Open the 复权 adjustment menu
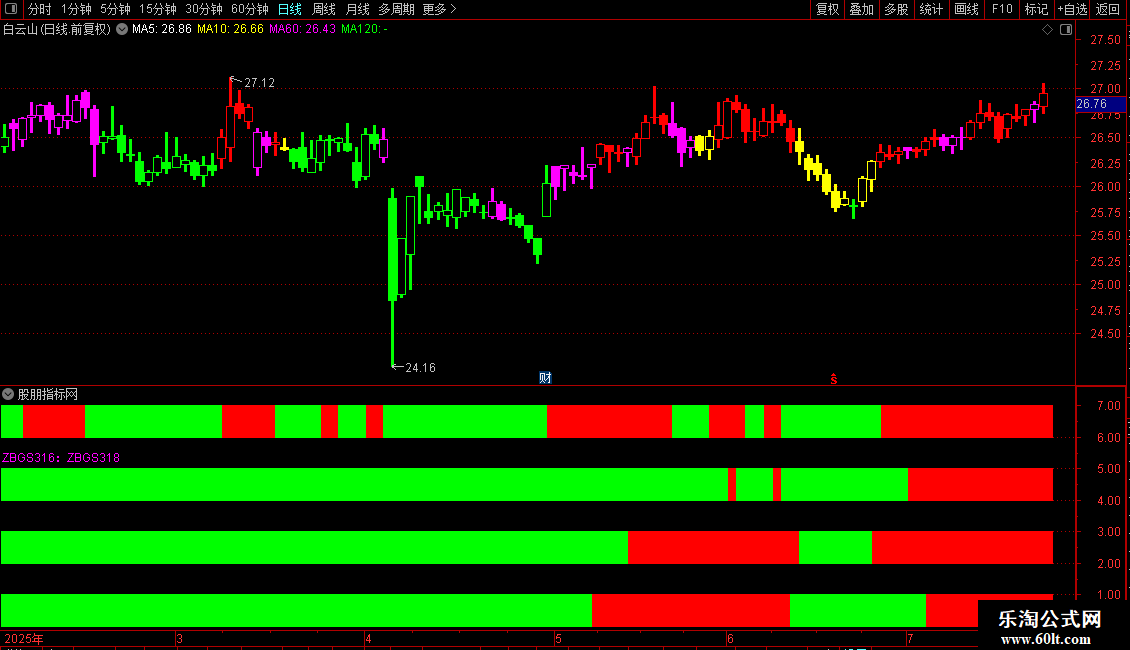This screenshot has height=650, width=1130. (827, 9)
